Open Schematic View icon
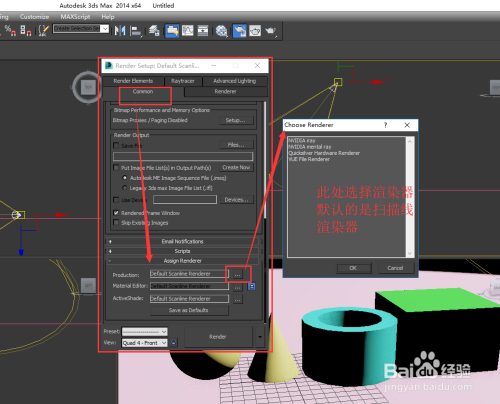 click(x=203, y=31)
